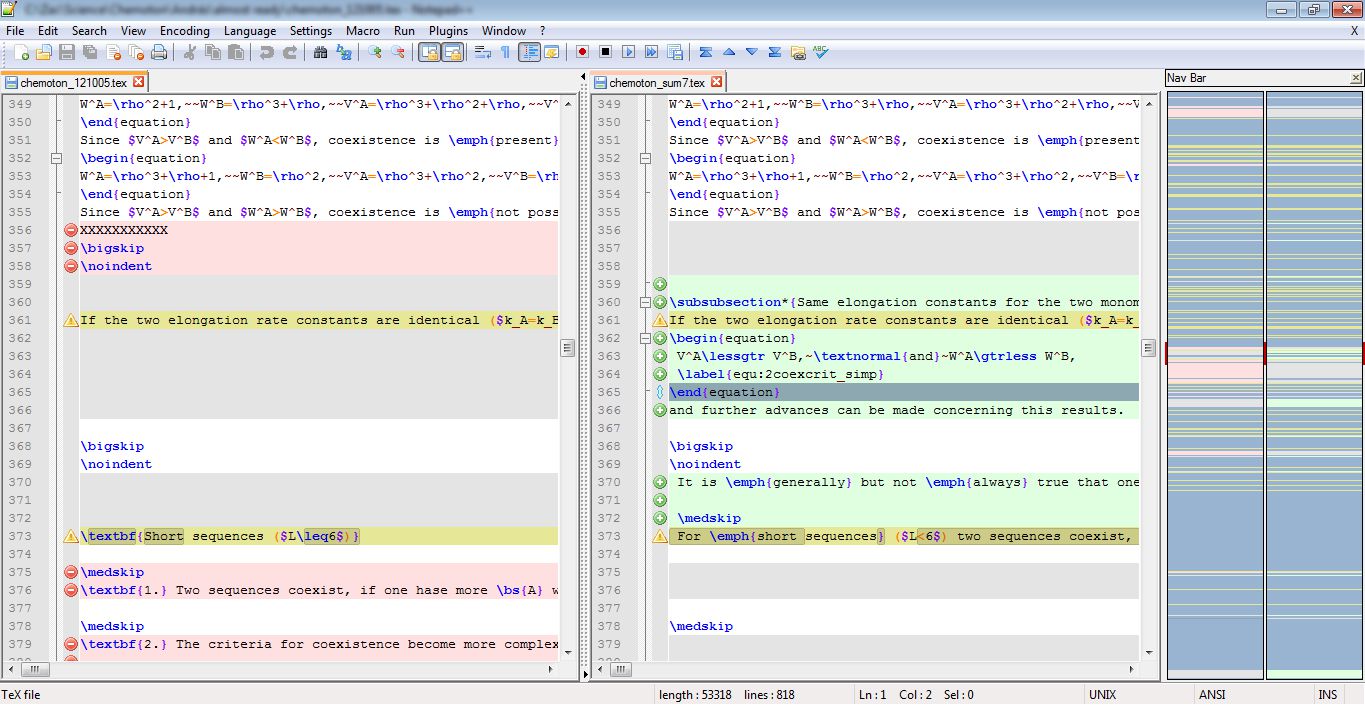Toggle synchronize vertical scrolling
The height and width of the screenshot is (705, 1365).
click(x=429, y=52)
